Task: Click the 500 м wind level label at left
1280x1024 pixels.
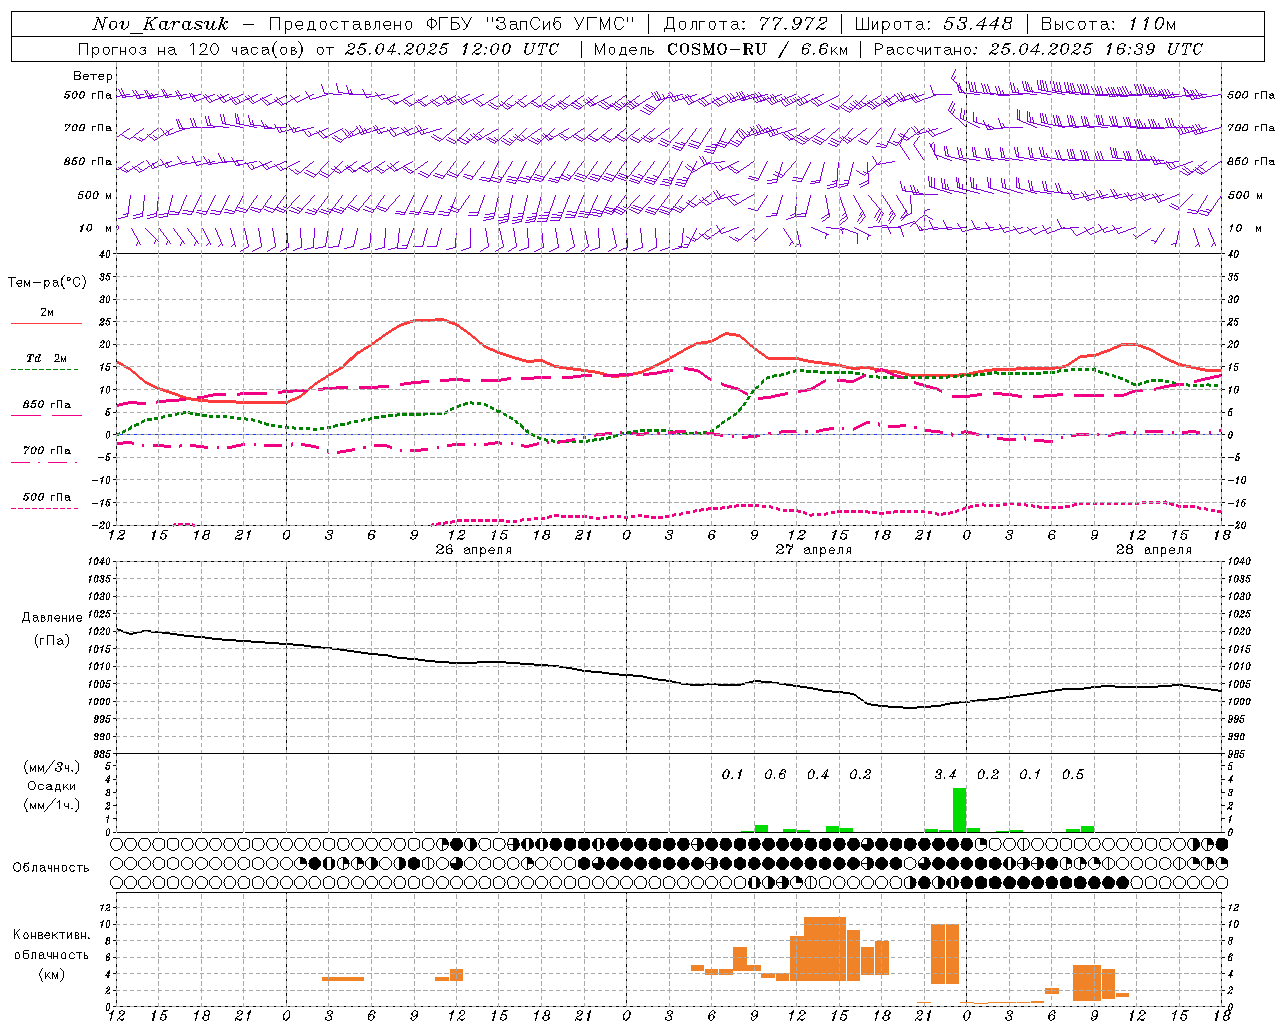Action: coord(95,195)
